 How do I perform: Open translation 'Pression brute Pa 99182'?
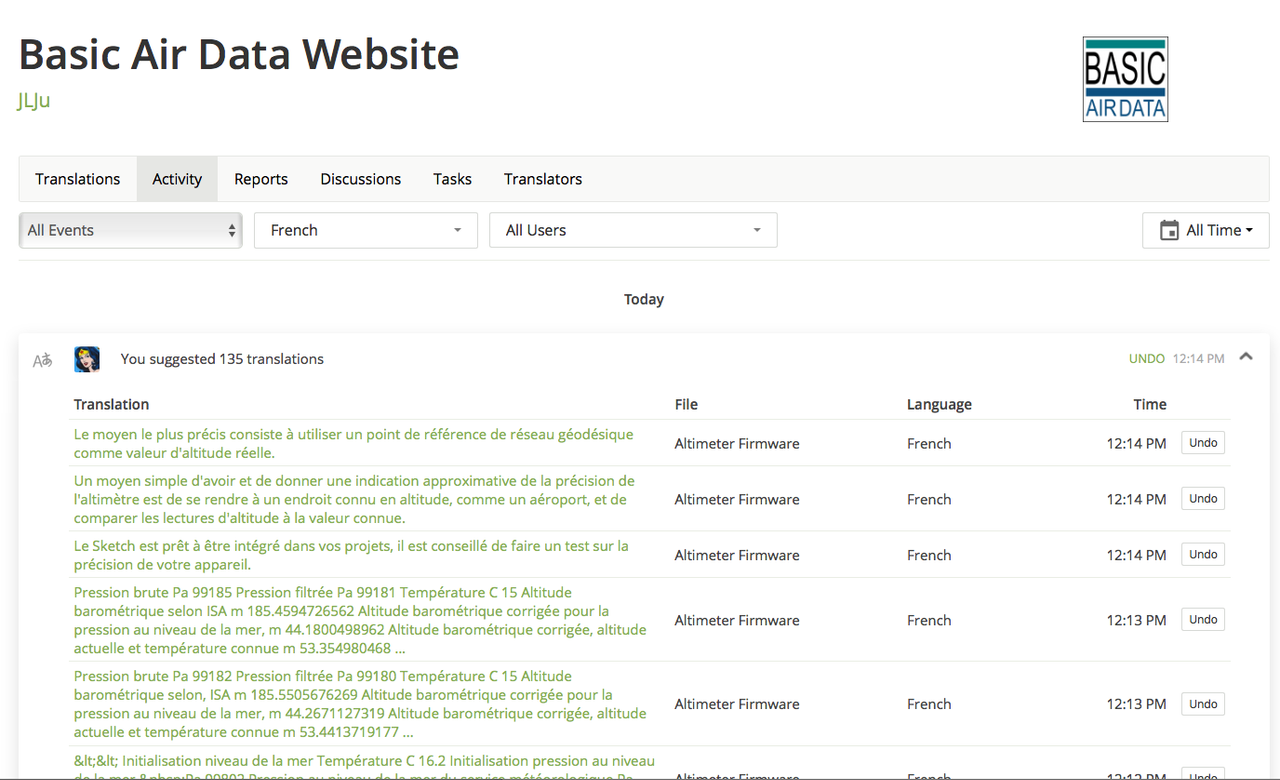(x=360, y=704)
